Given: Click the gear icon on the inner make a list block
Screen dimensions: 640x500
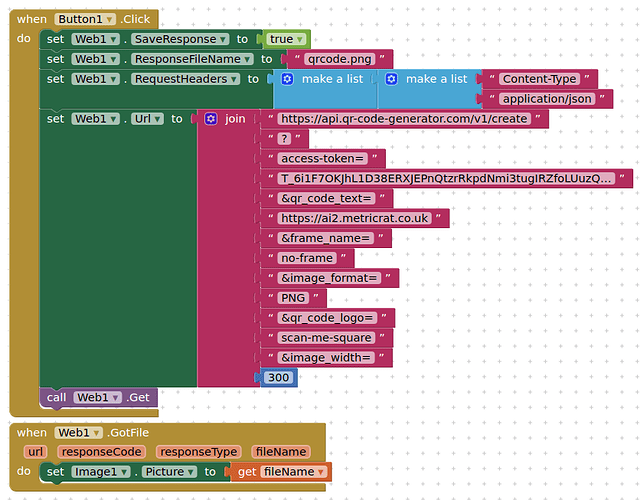Looking at the screenshot, I should click(x=392, y=79).
